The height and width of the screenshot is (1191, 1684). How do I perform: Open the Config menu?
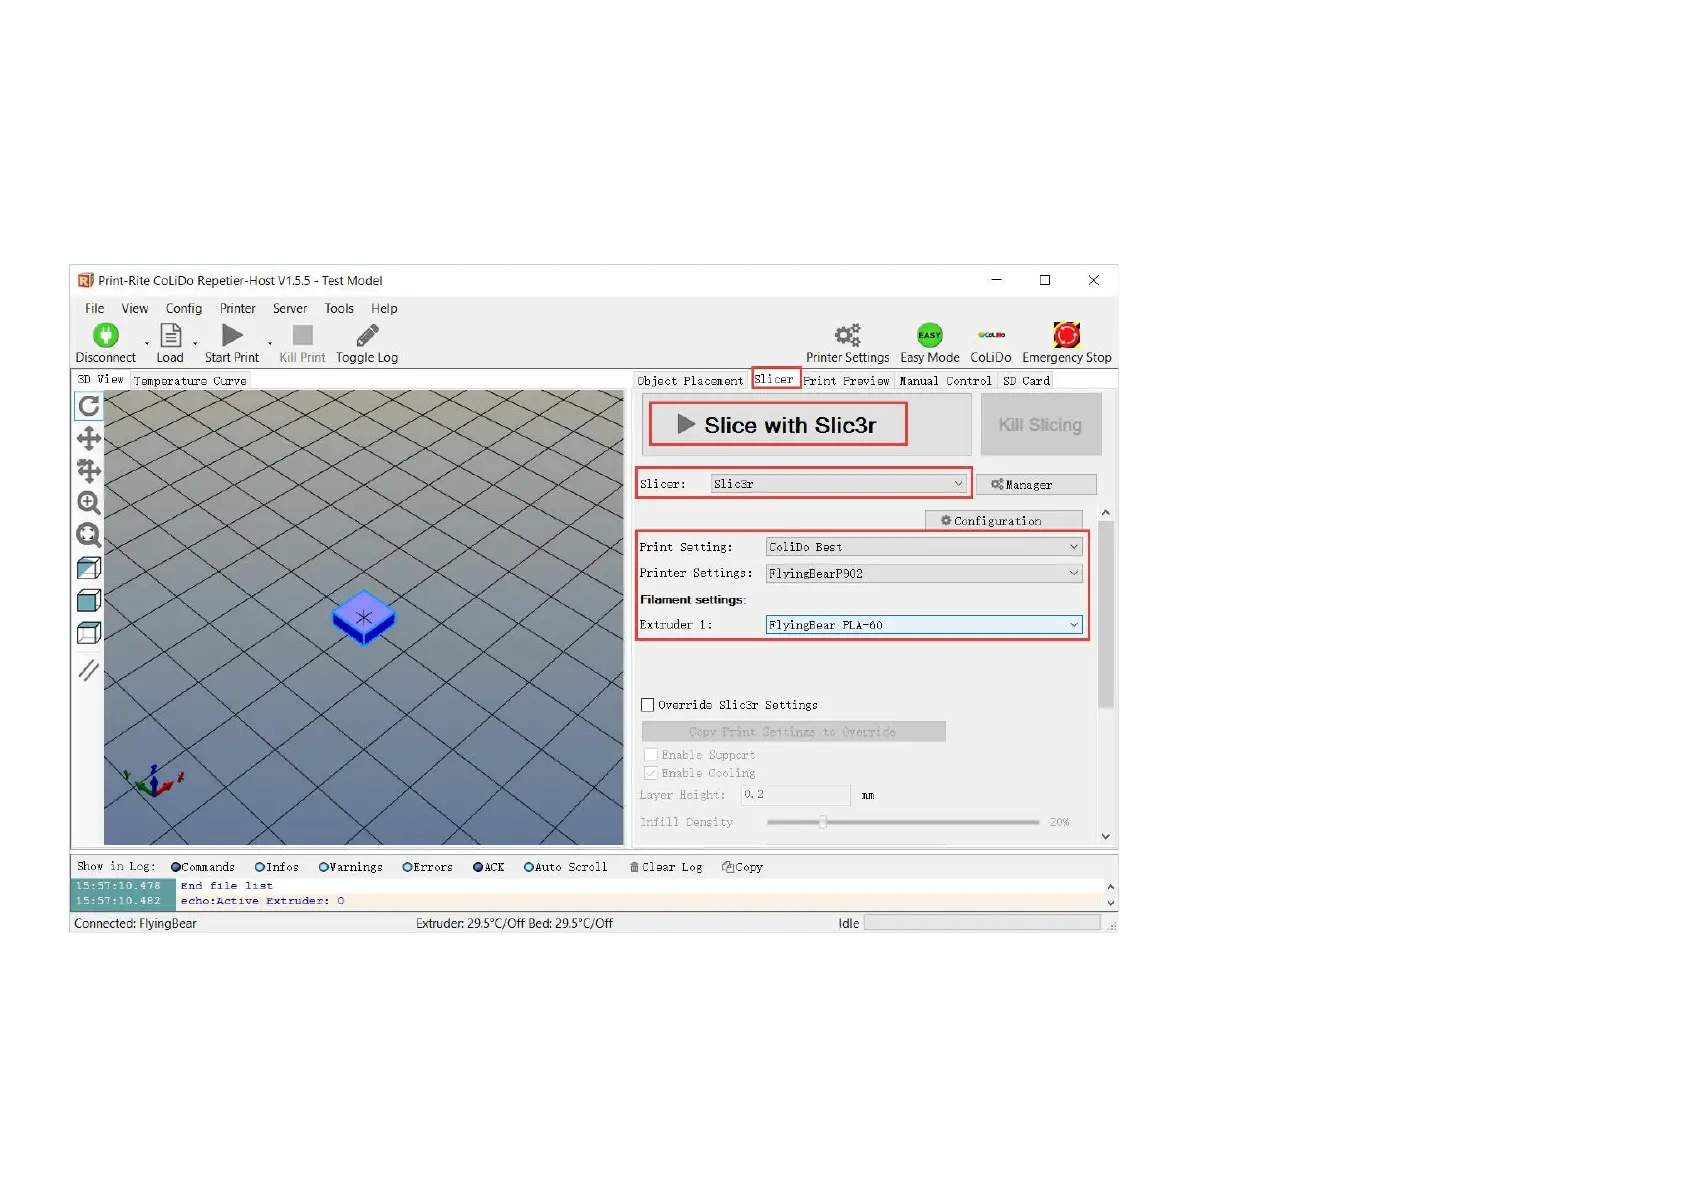(183, 309)
